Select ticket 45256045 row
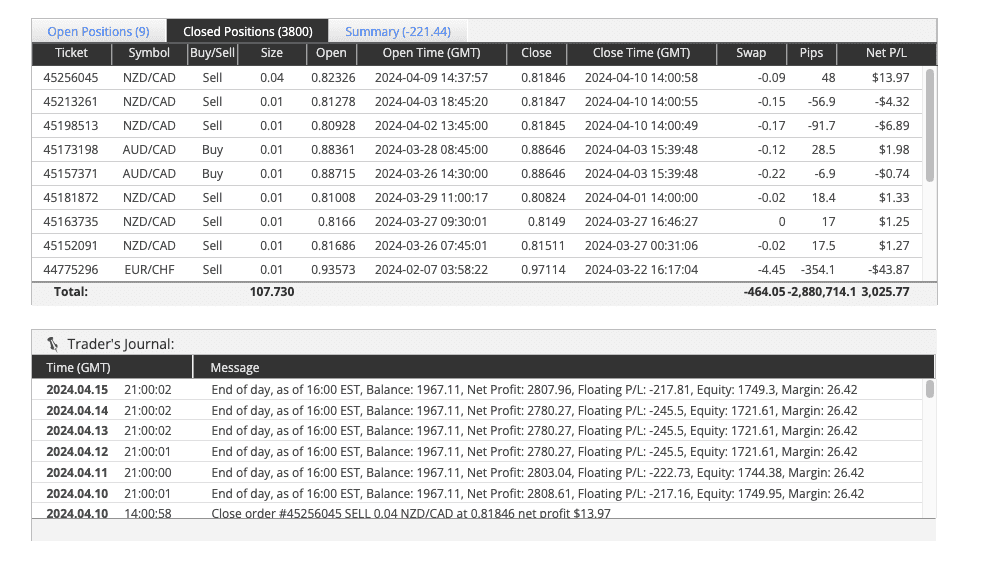This screenshot has height=566, width=984. 477,78
